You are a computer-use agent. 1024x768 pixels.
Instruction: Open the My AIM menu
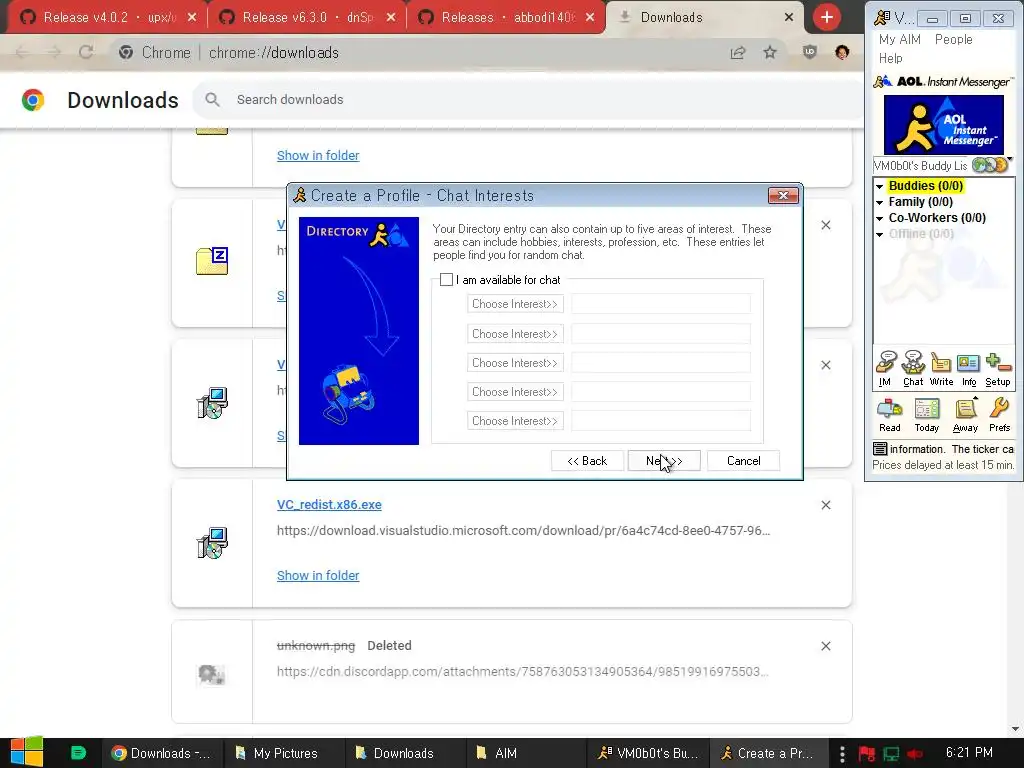tap(899, 39)
